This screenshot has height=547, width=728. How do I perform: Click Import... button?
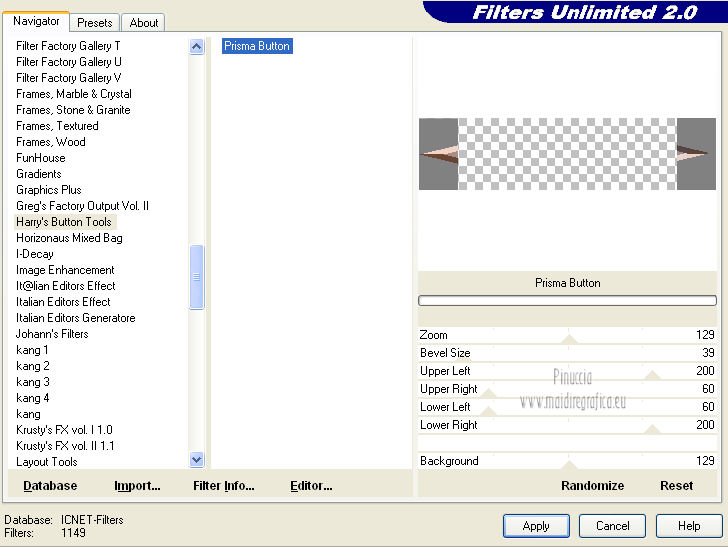[137, 486]
